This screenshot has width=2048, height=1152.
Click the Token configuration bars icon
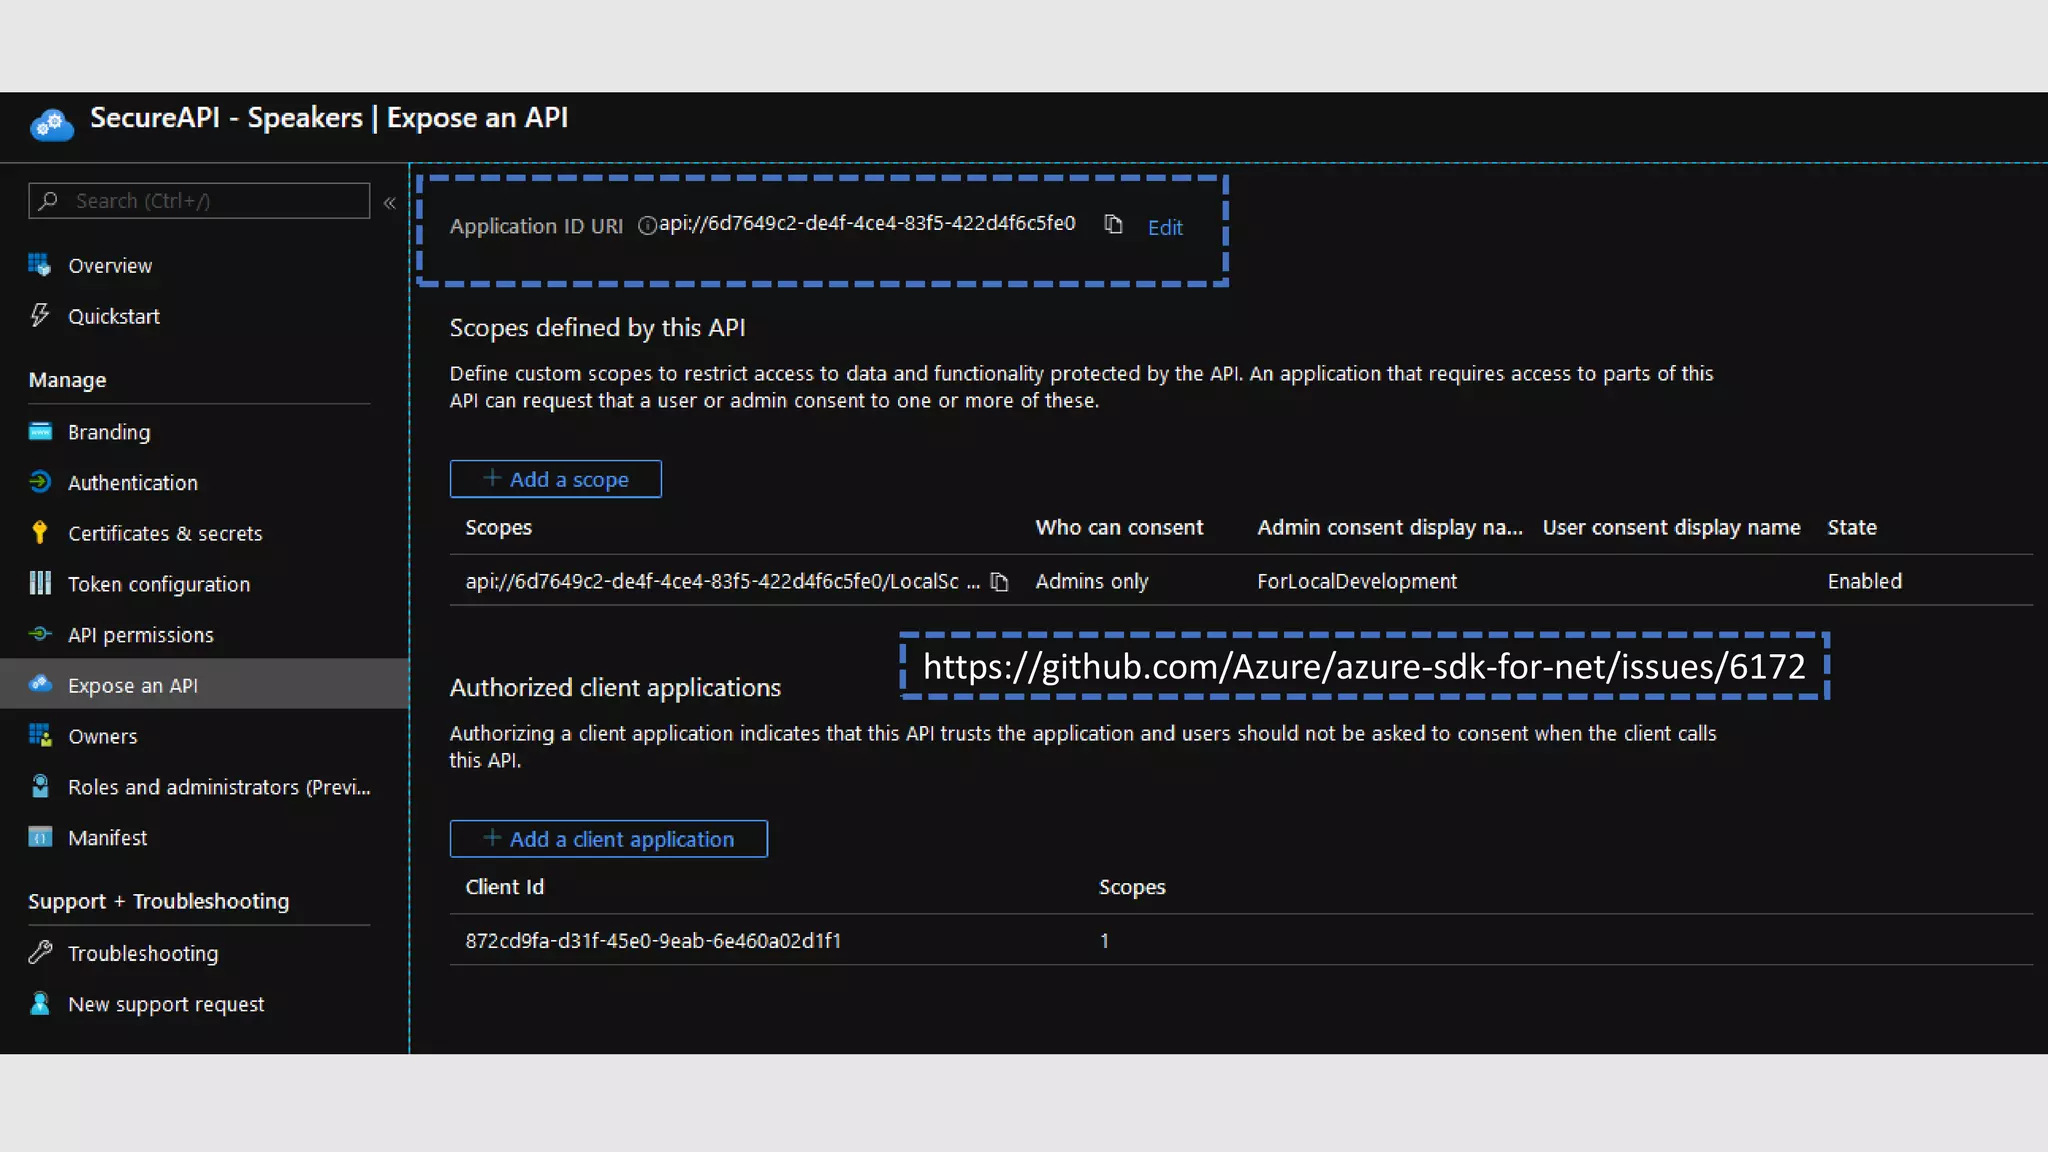pyautogui.click(x=40, y=583)
